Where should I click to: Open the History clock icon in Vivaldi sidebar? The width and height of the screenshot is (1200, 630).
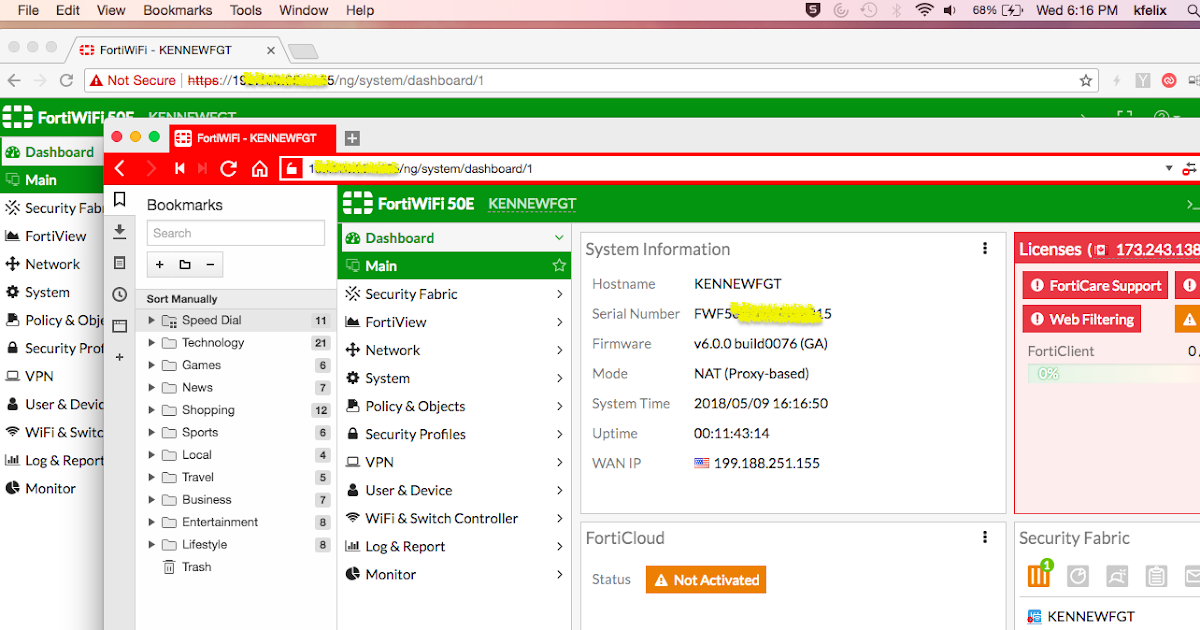coord(120,294)
